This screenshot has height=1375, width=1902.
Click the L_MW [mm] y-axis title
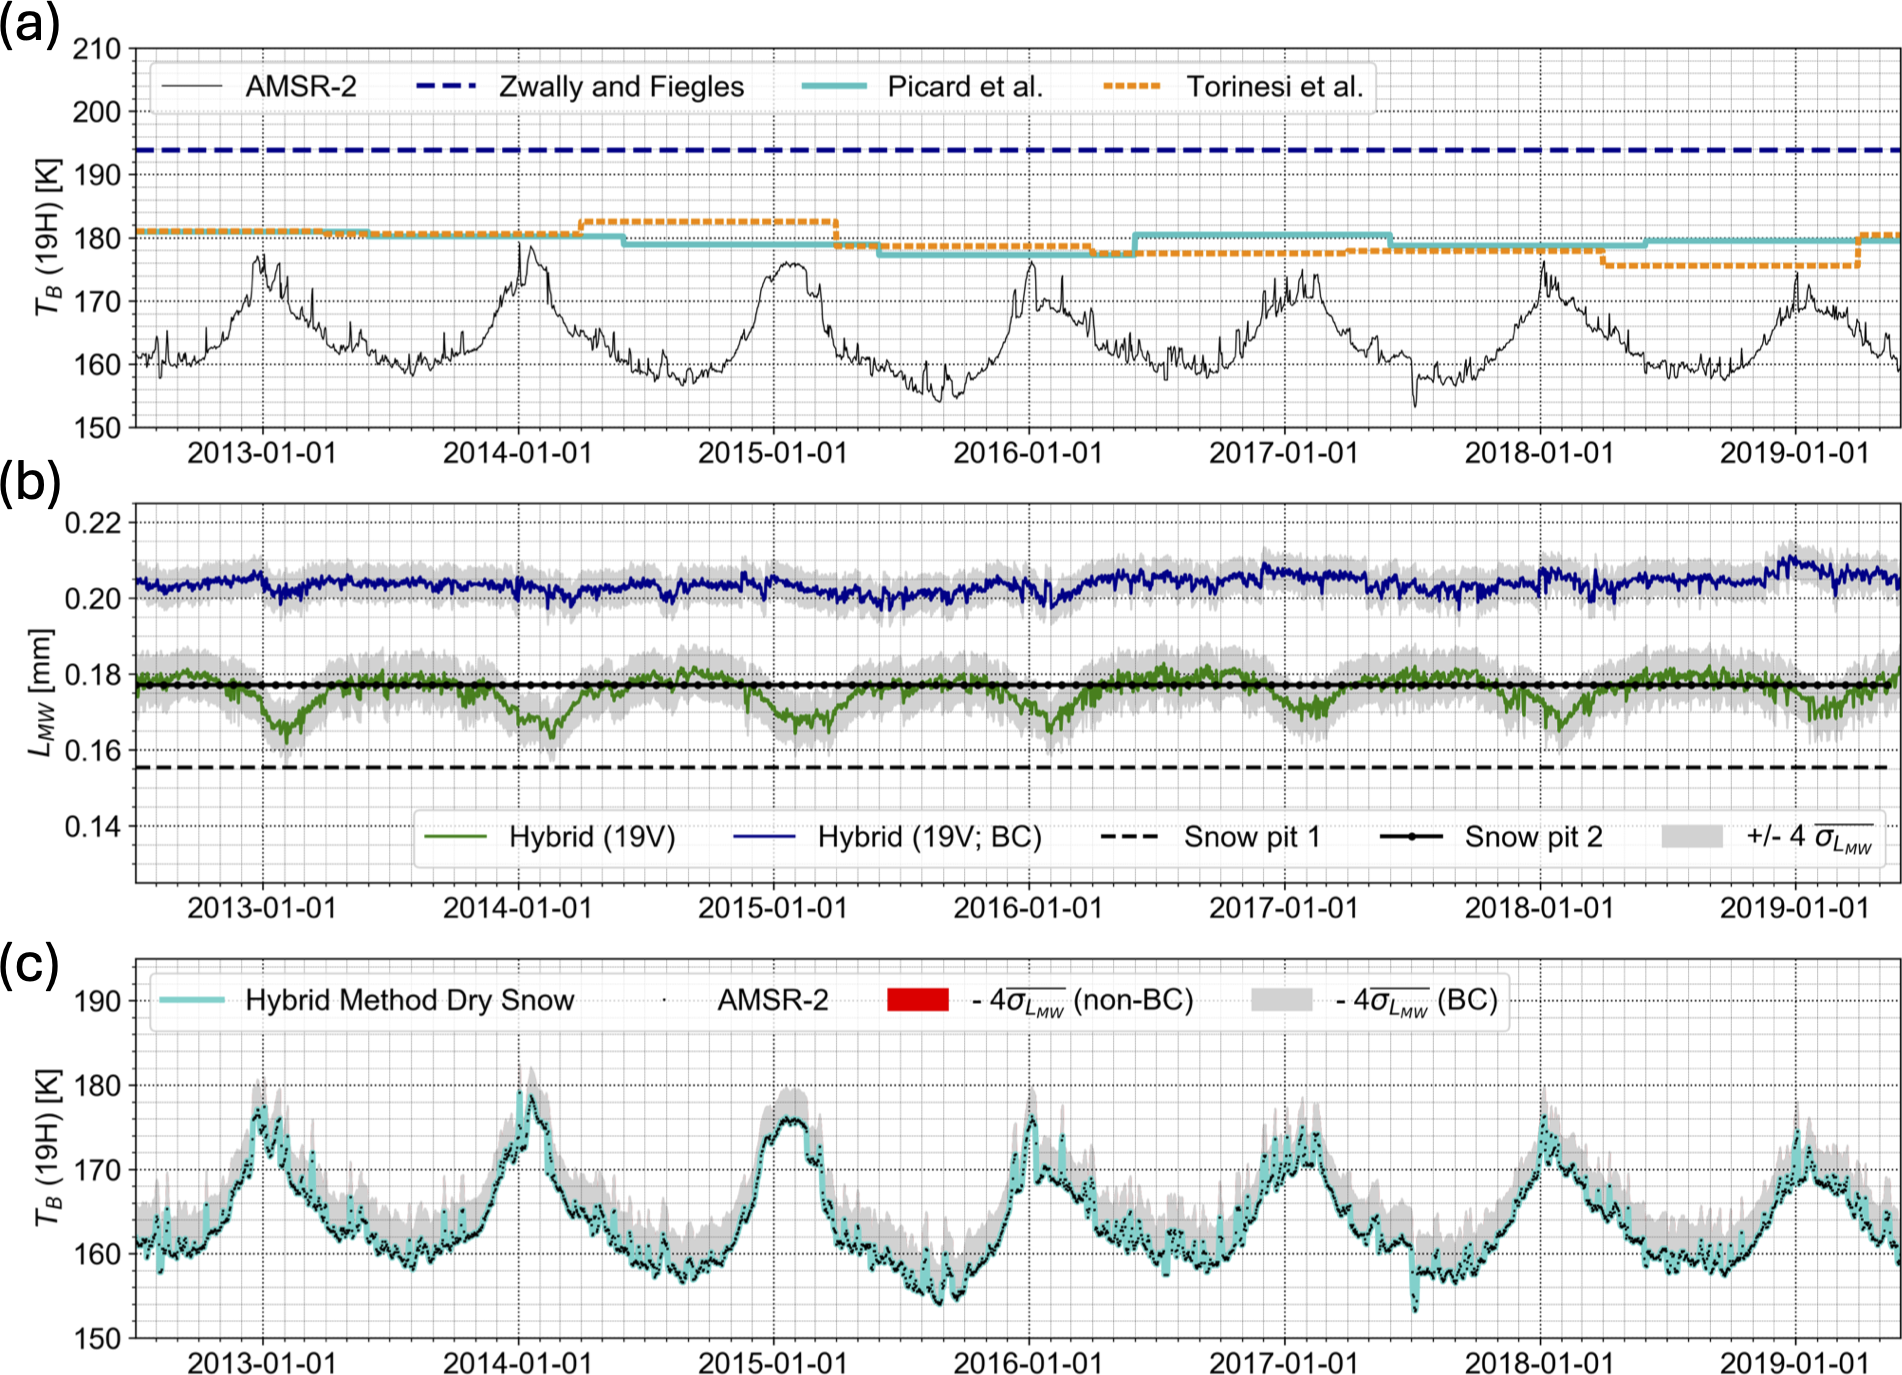coord(40,692)
